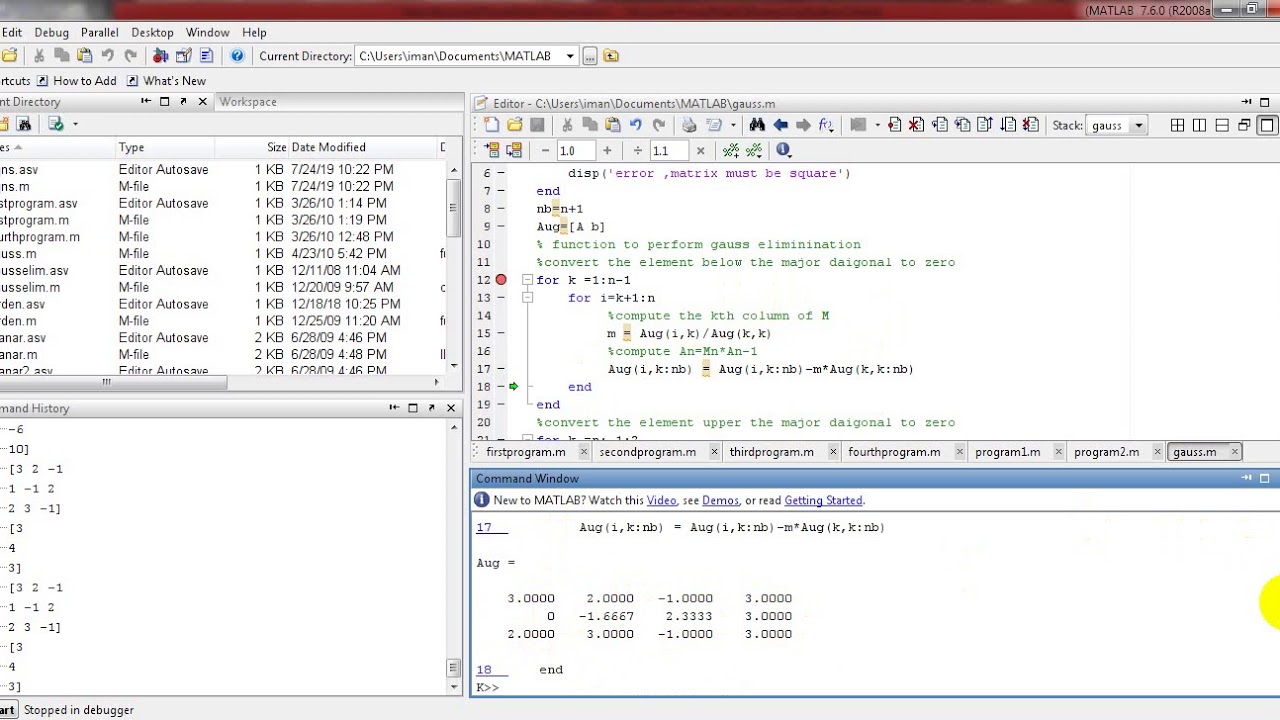This screenshot has width=1280, height=720.
Task: Click the Step Out debugger icon
Action: 985,125
